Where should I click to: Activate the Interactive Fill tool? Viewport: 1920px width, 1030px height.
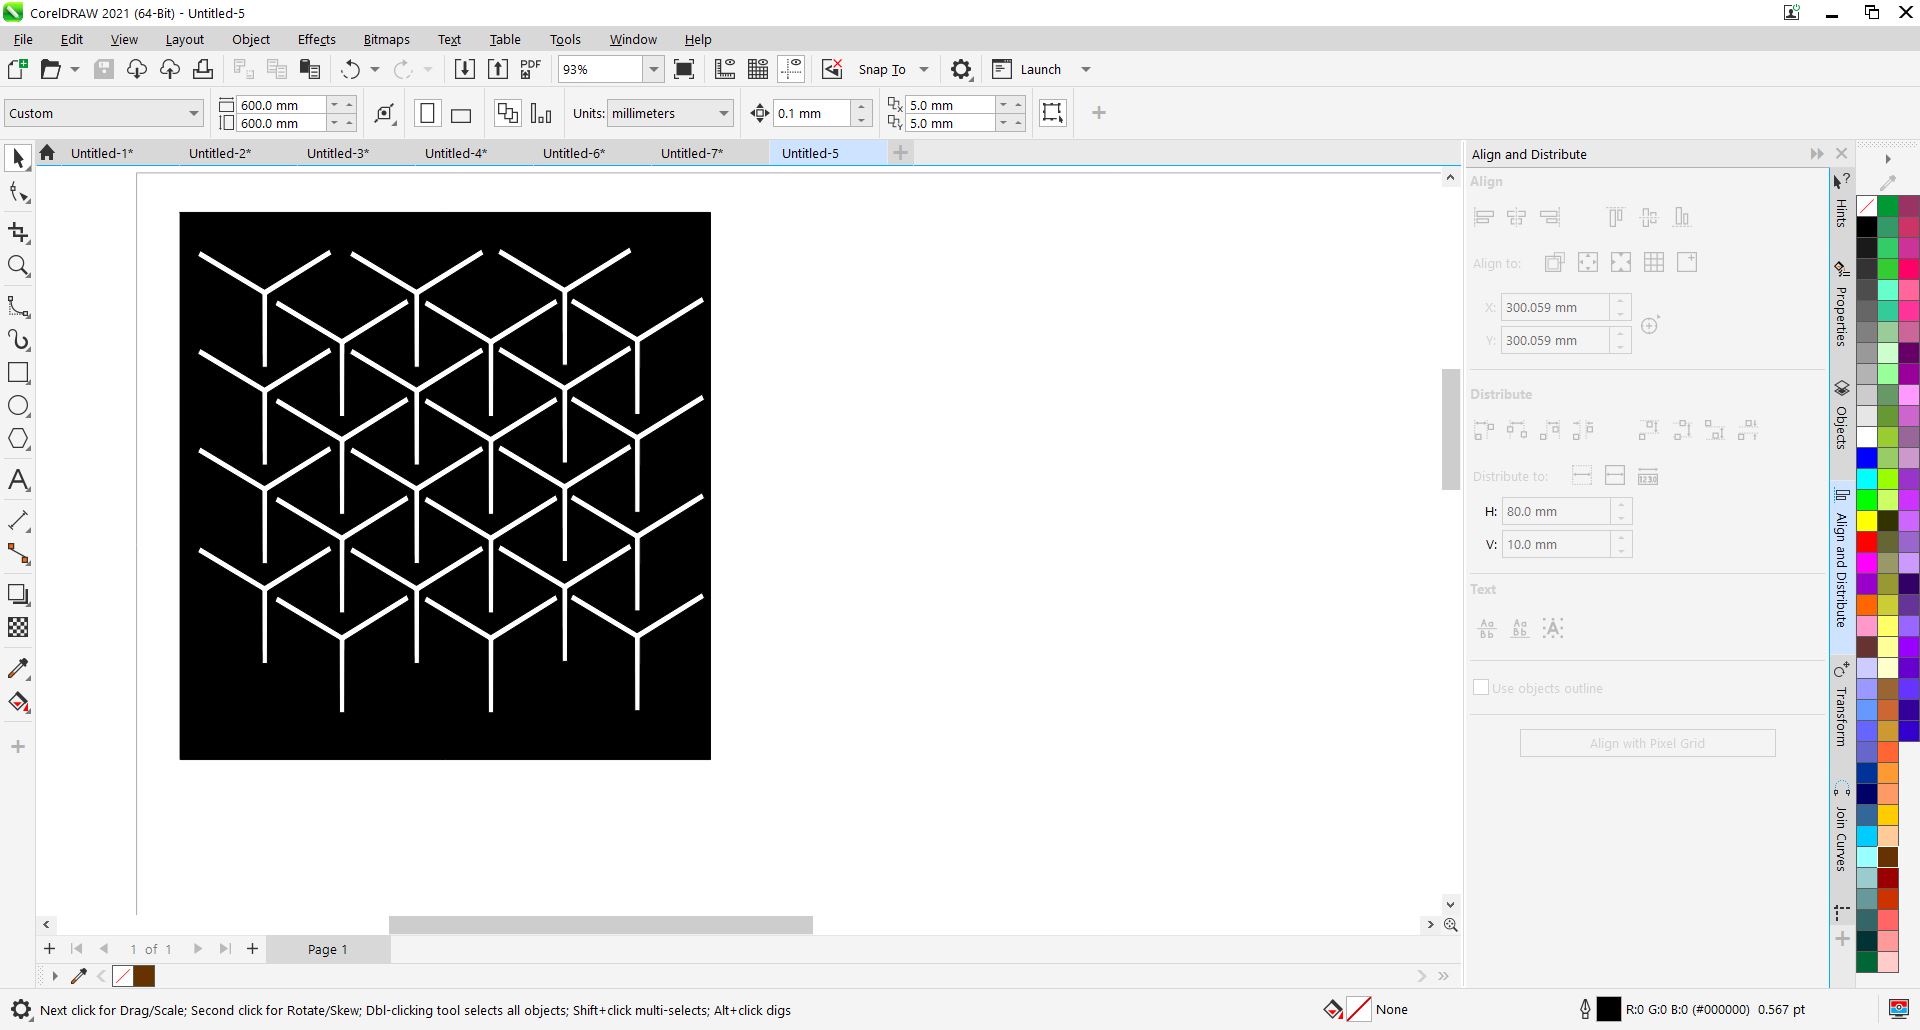(18, 702)
